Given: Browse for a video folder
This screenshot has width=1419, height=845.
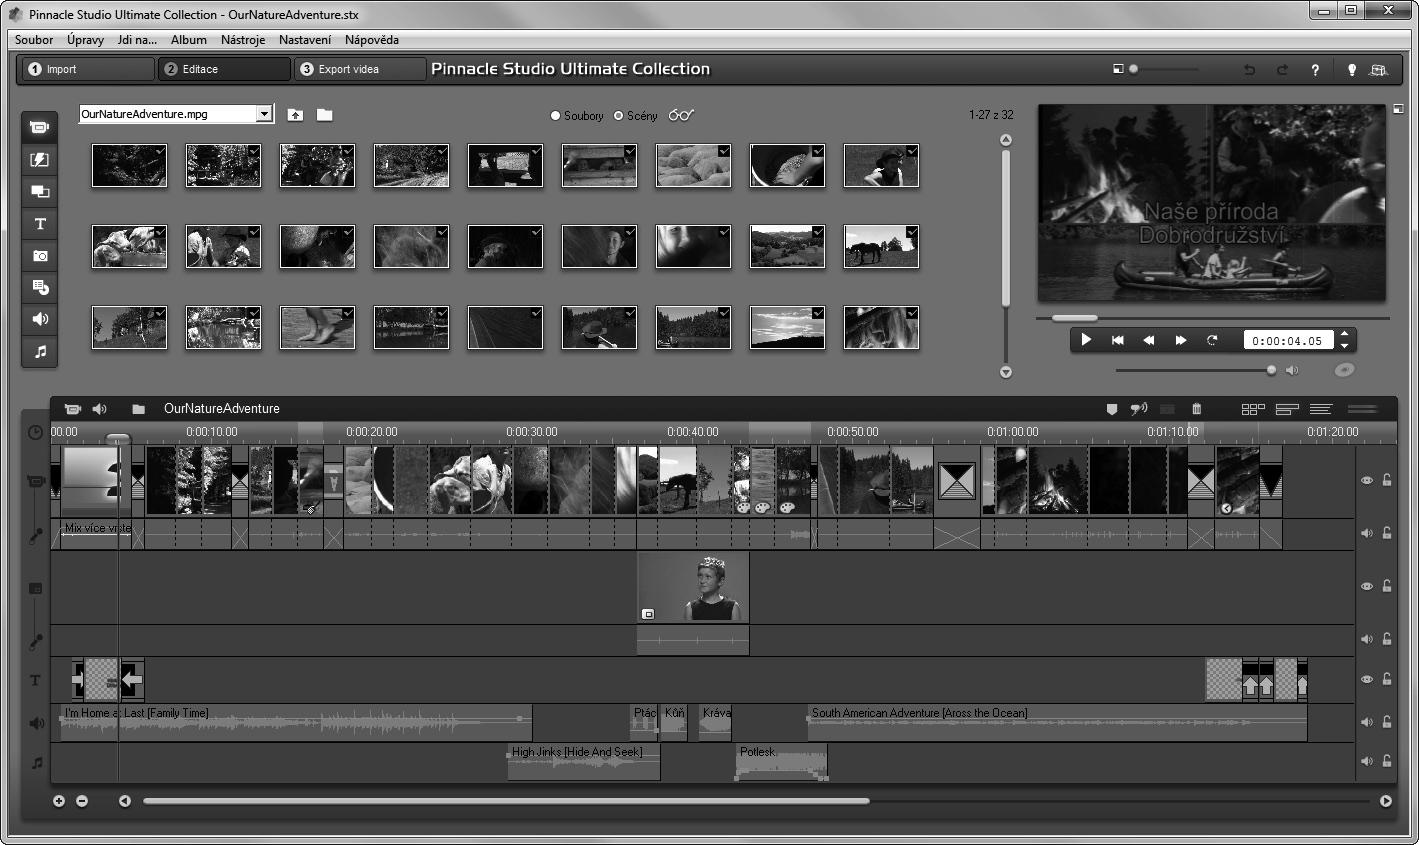Looking at the screenshot, I should click(x=324, y=115).
